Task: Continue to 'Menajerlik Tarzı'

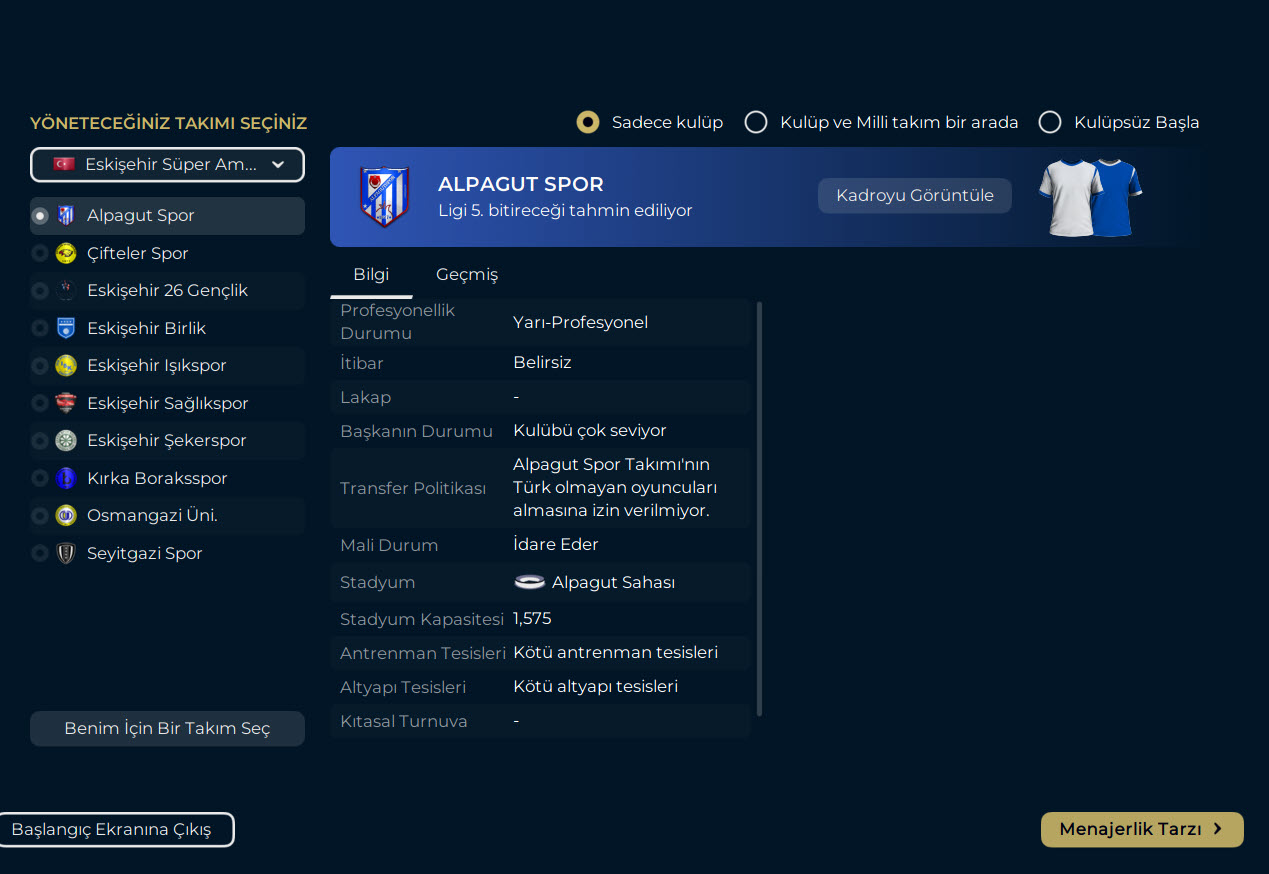Action: point(1141,829)
